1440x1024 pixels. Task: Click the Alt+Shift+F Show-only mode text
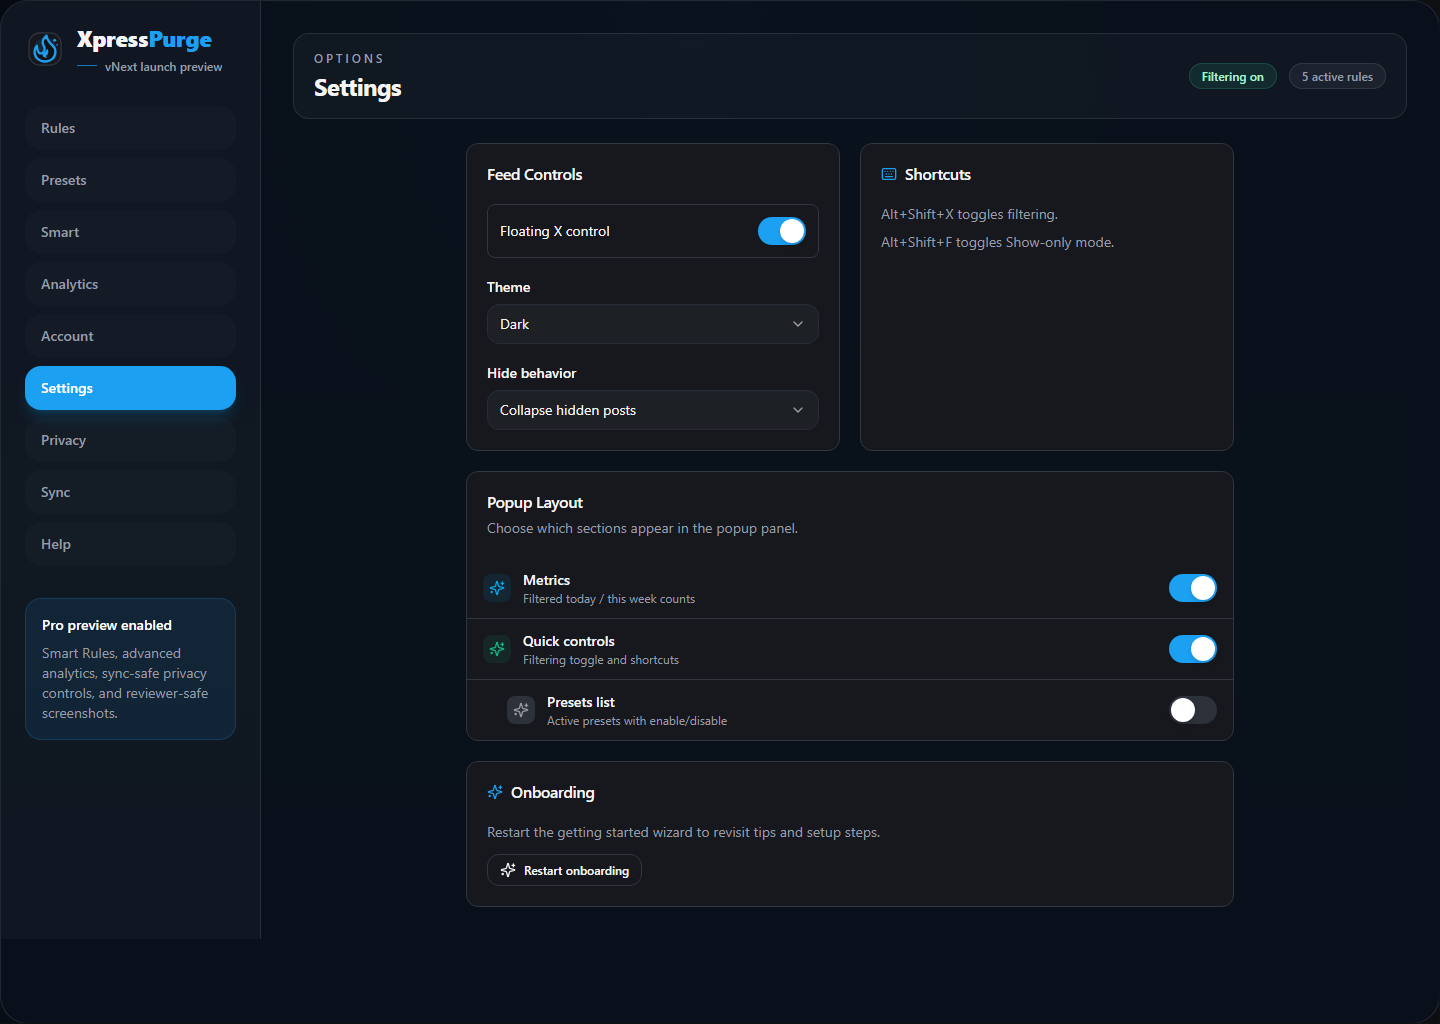pos(997,242)
